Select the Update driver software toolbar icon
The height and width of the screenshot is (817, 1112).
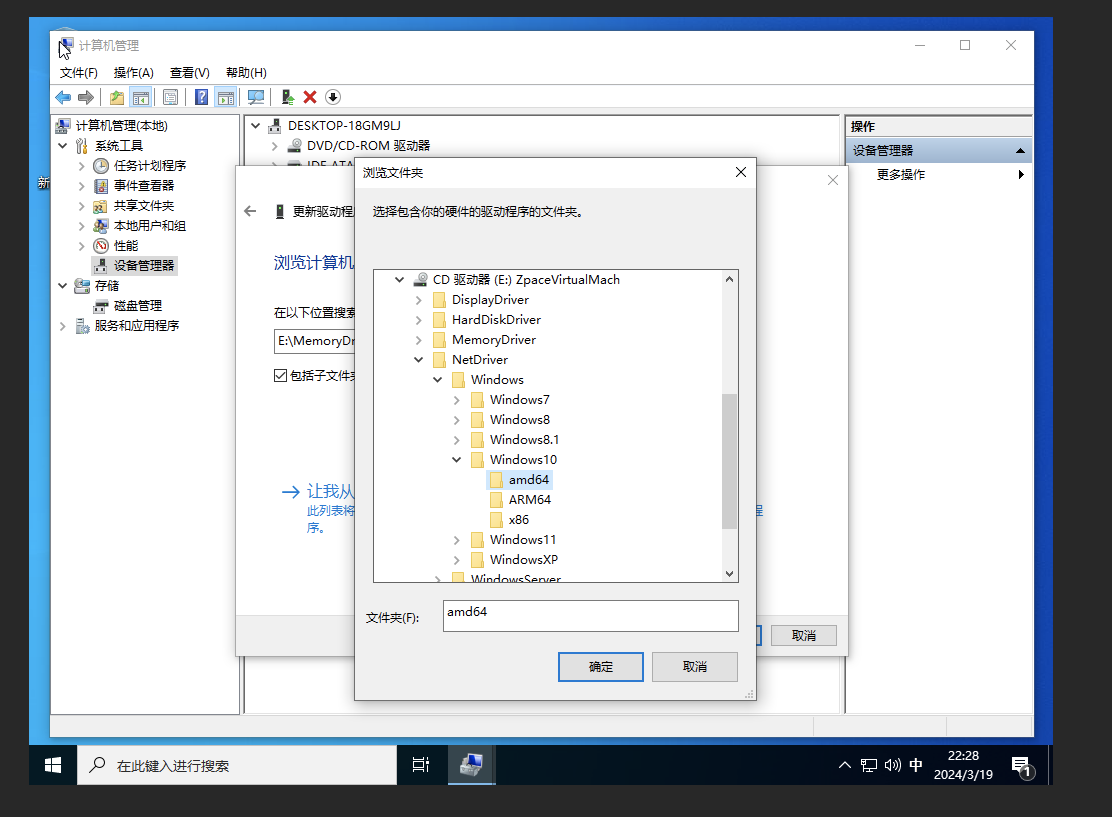pyautogui.click(x=288, y=96)
